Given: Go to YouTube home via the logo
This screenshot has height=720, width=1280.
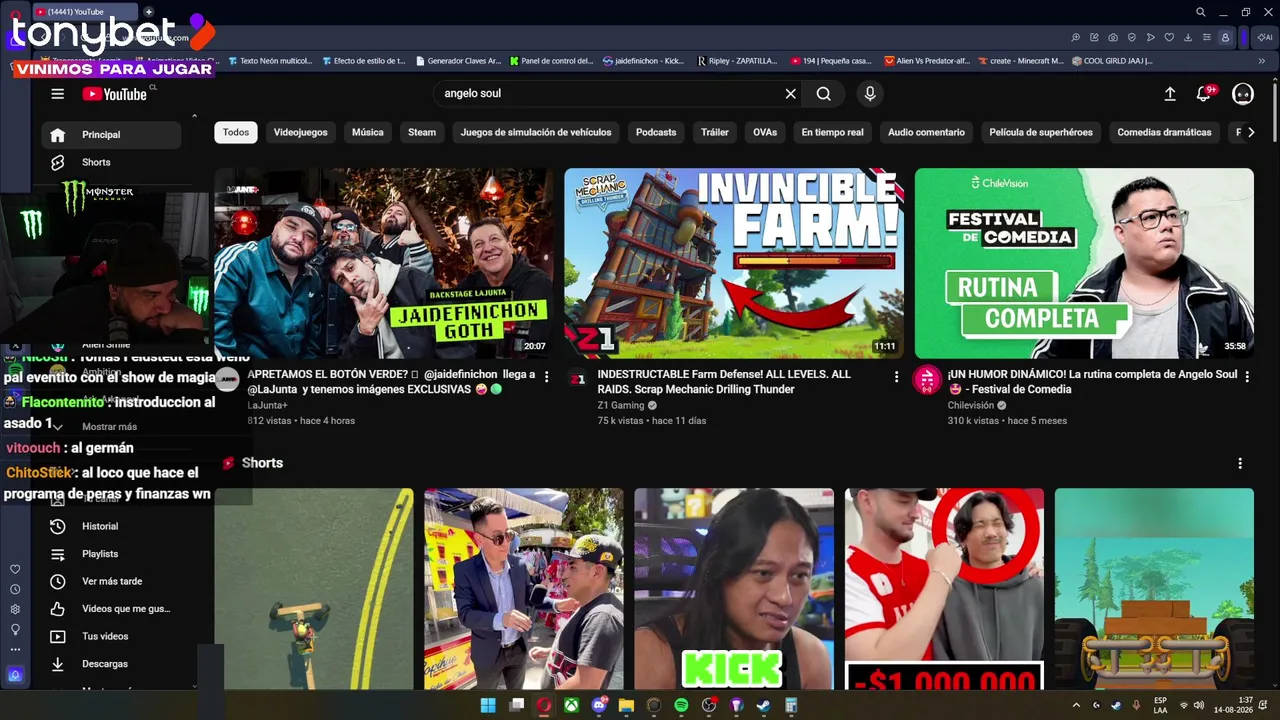Looking at the screenshot, I should (x=115, y=94).
